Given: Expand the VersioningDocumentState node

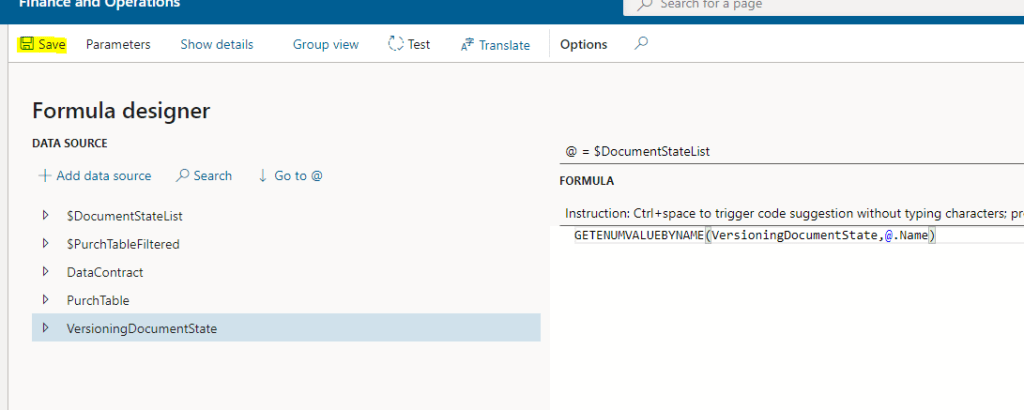Looking at the screenshot, I should coord(45,327).
